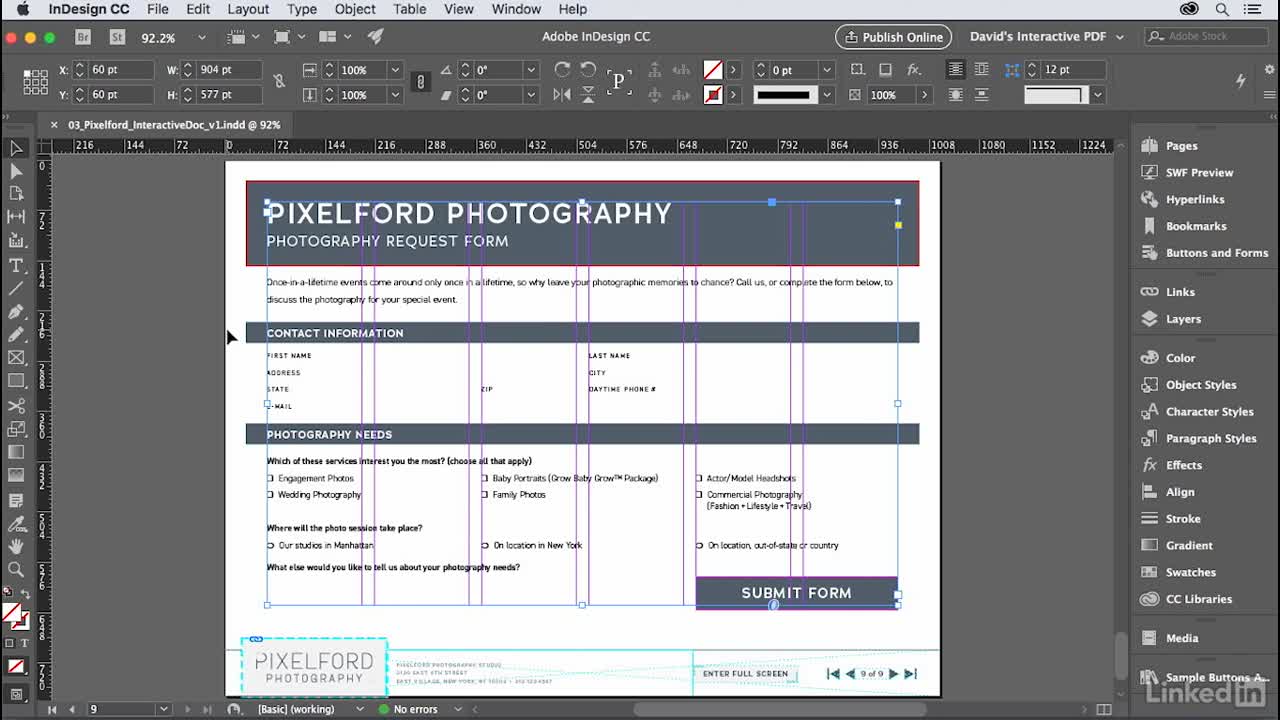This screenshot has height=720, width=1280.
Task: Select the Rectangle tool
Action: (x=16, y=381)
